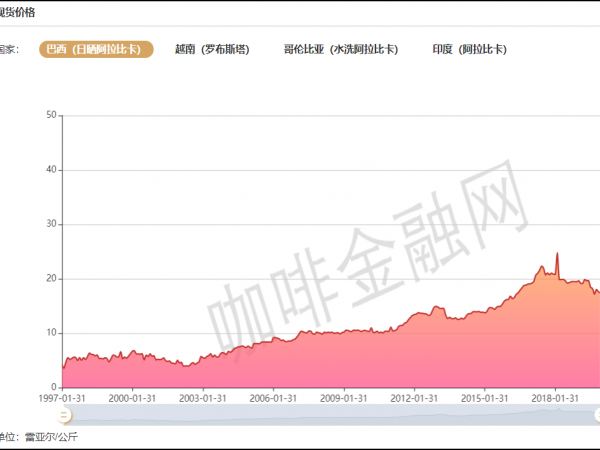Click the 现货价格 section title
The width and height of the screenshot is (600, 450).
click(17, 13)
